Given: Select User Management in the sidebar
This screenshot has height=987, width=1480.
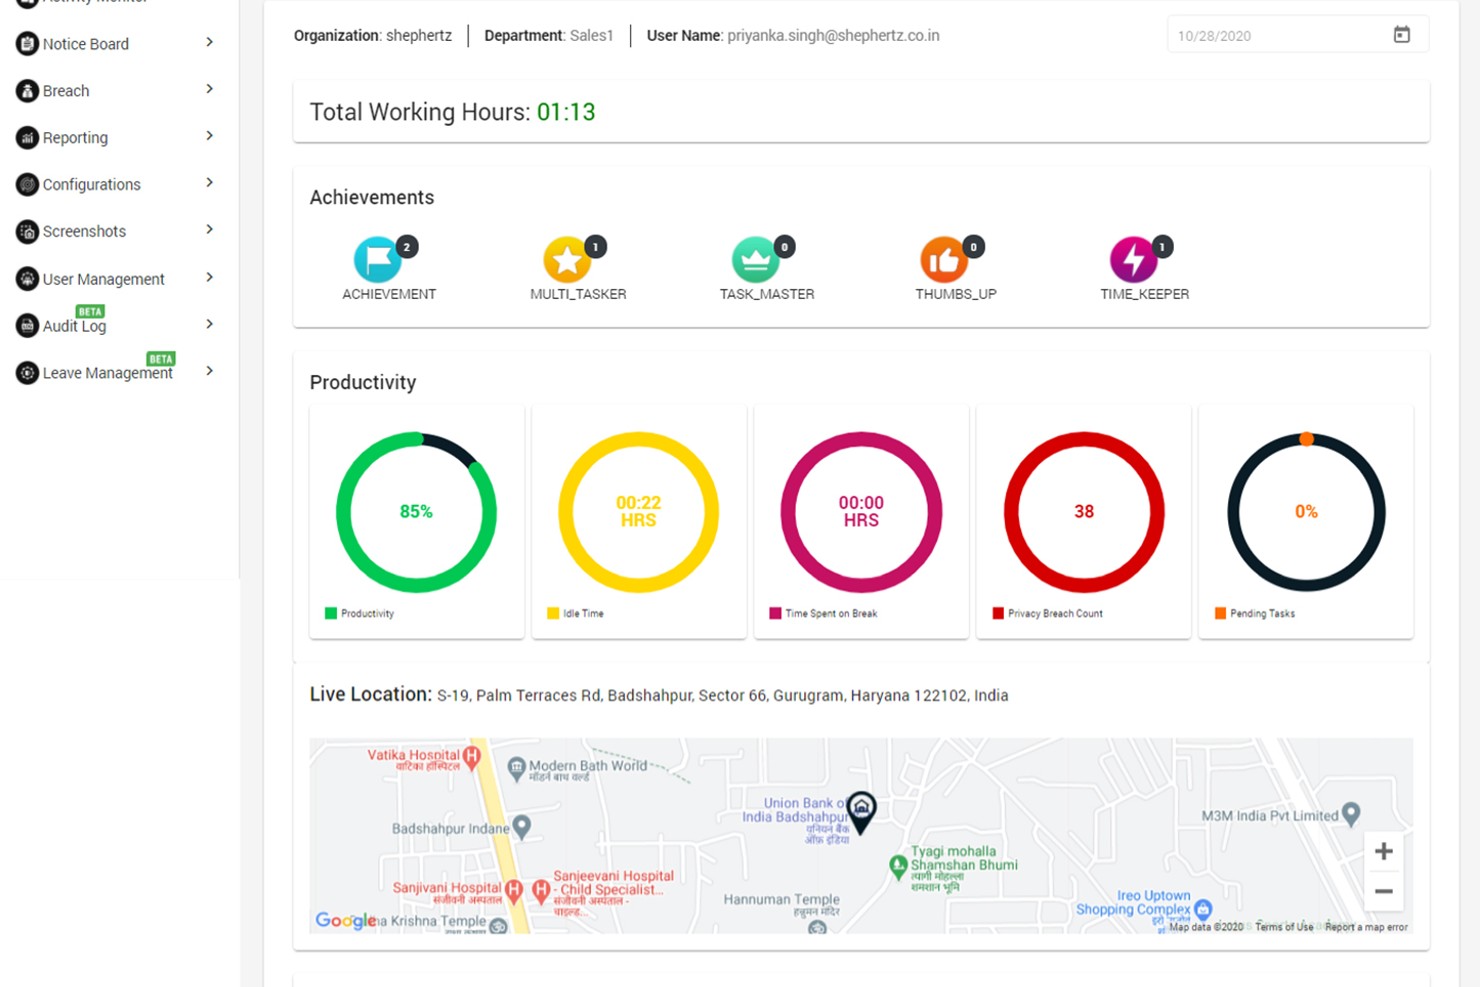Looking at the screenshot, I should pyautogui.click(x=103, y=279).
